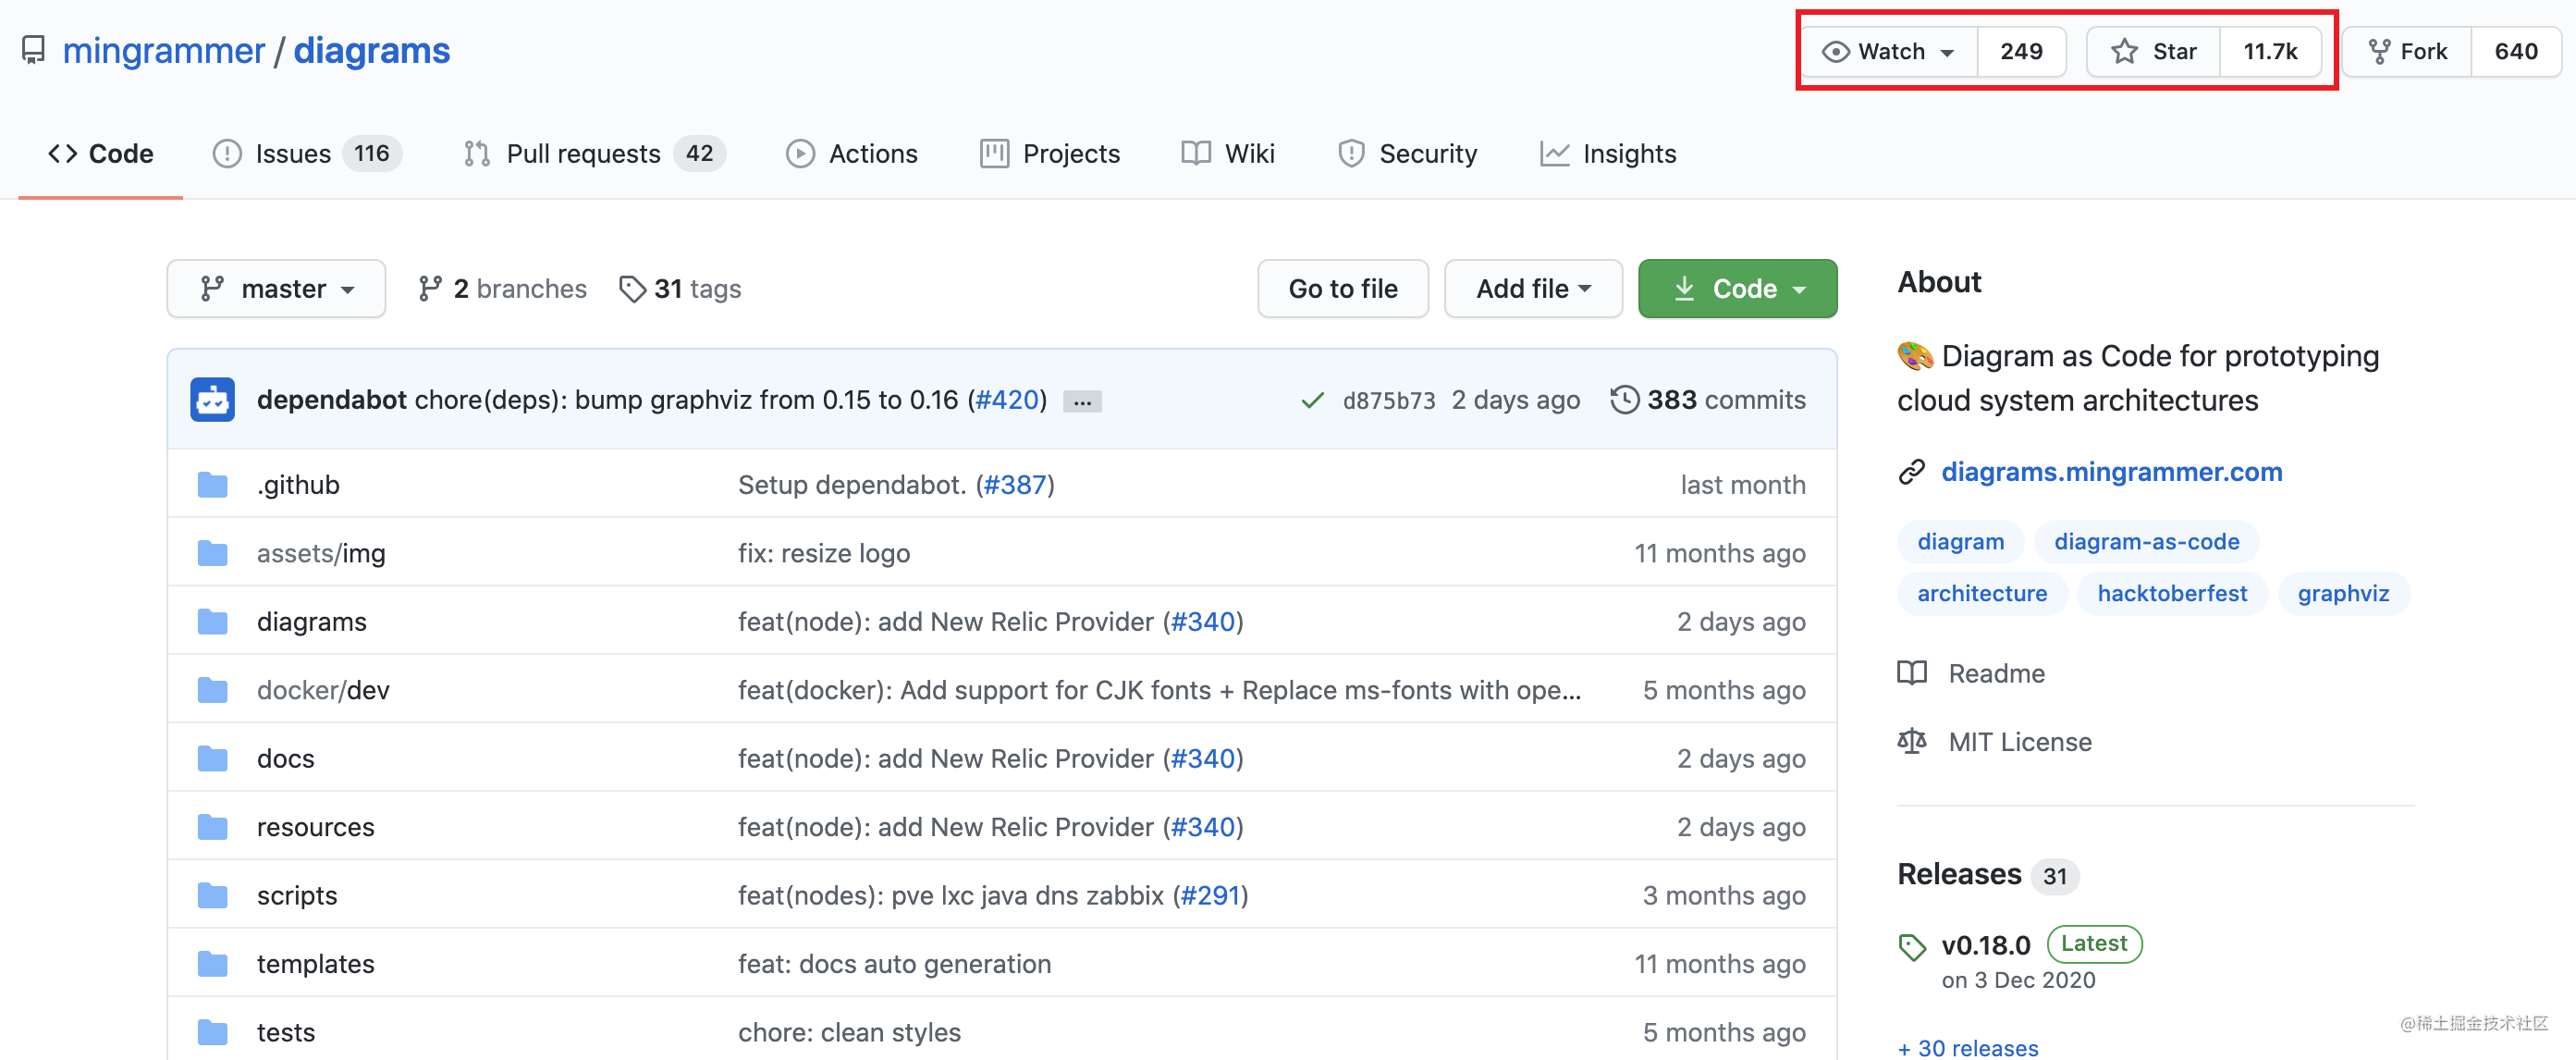Click the dependabot avatar icon
Screen dimensions: 2576x1060
pos(213,399)
